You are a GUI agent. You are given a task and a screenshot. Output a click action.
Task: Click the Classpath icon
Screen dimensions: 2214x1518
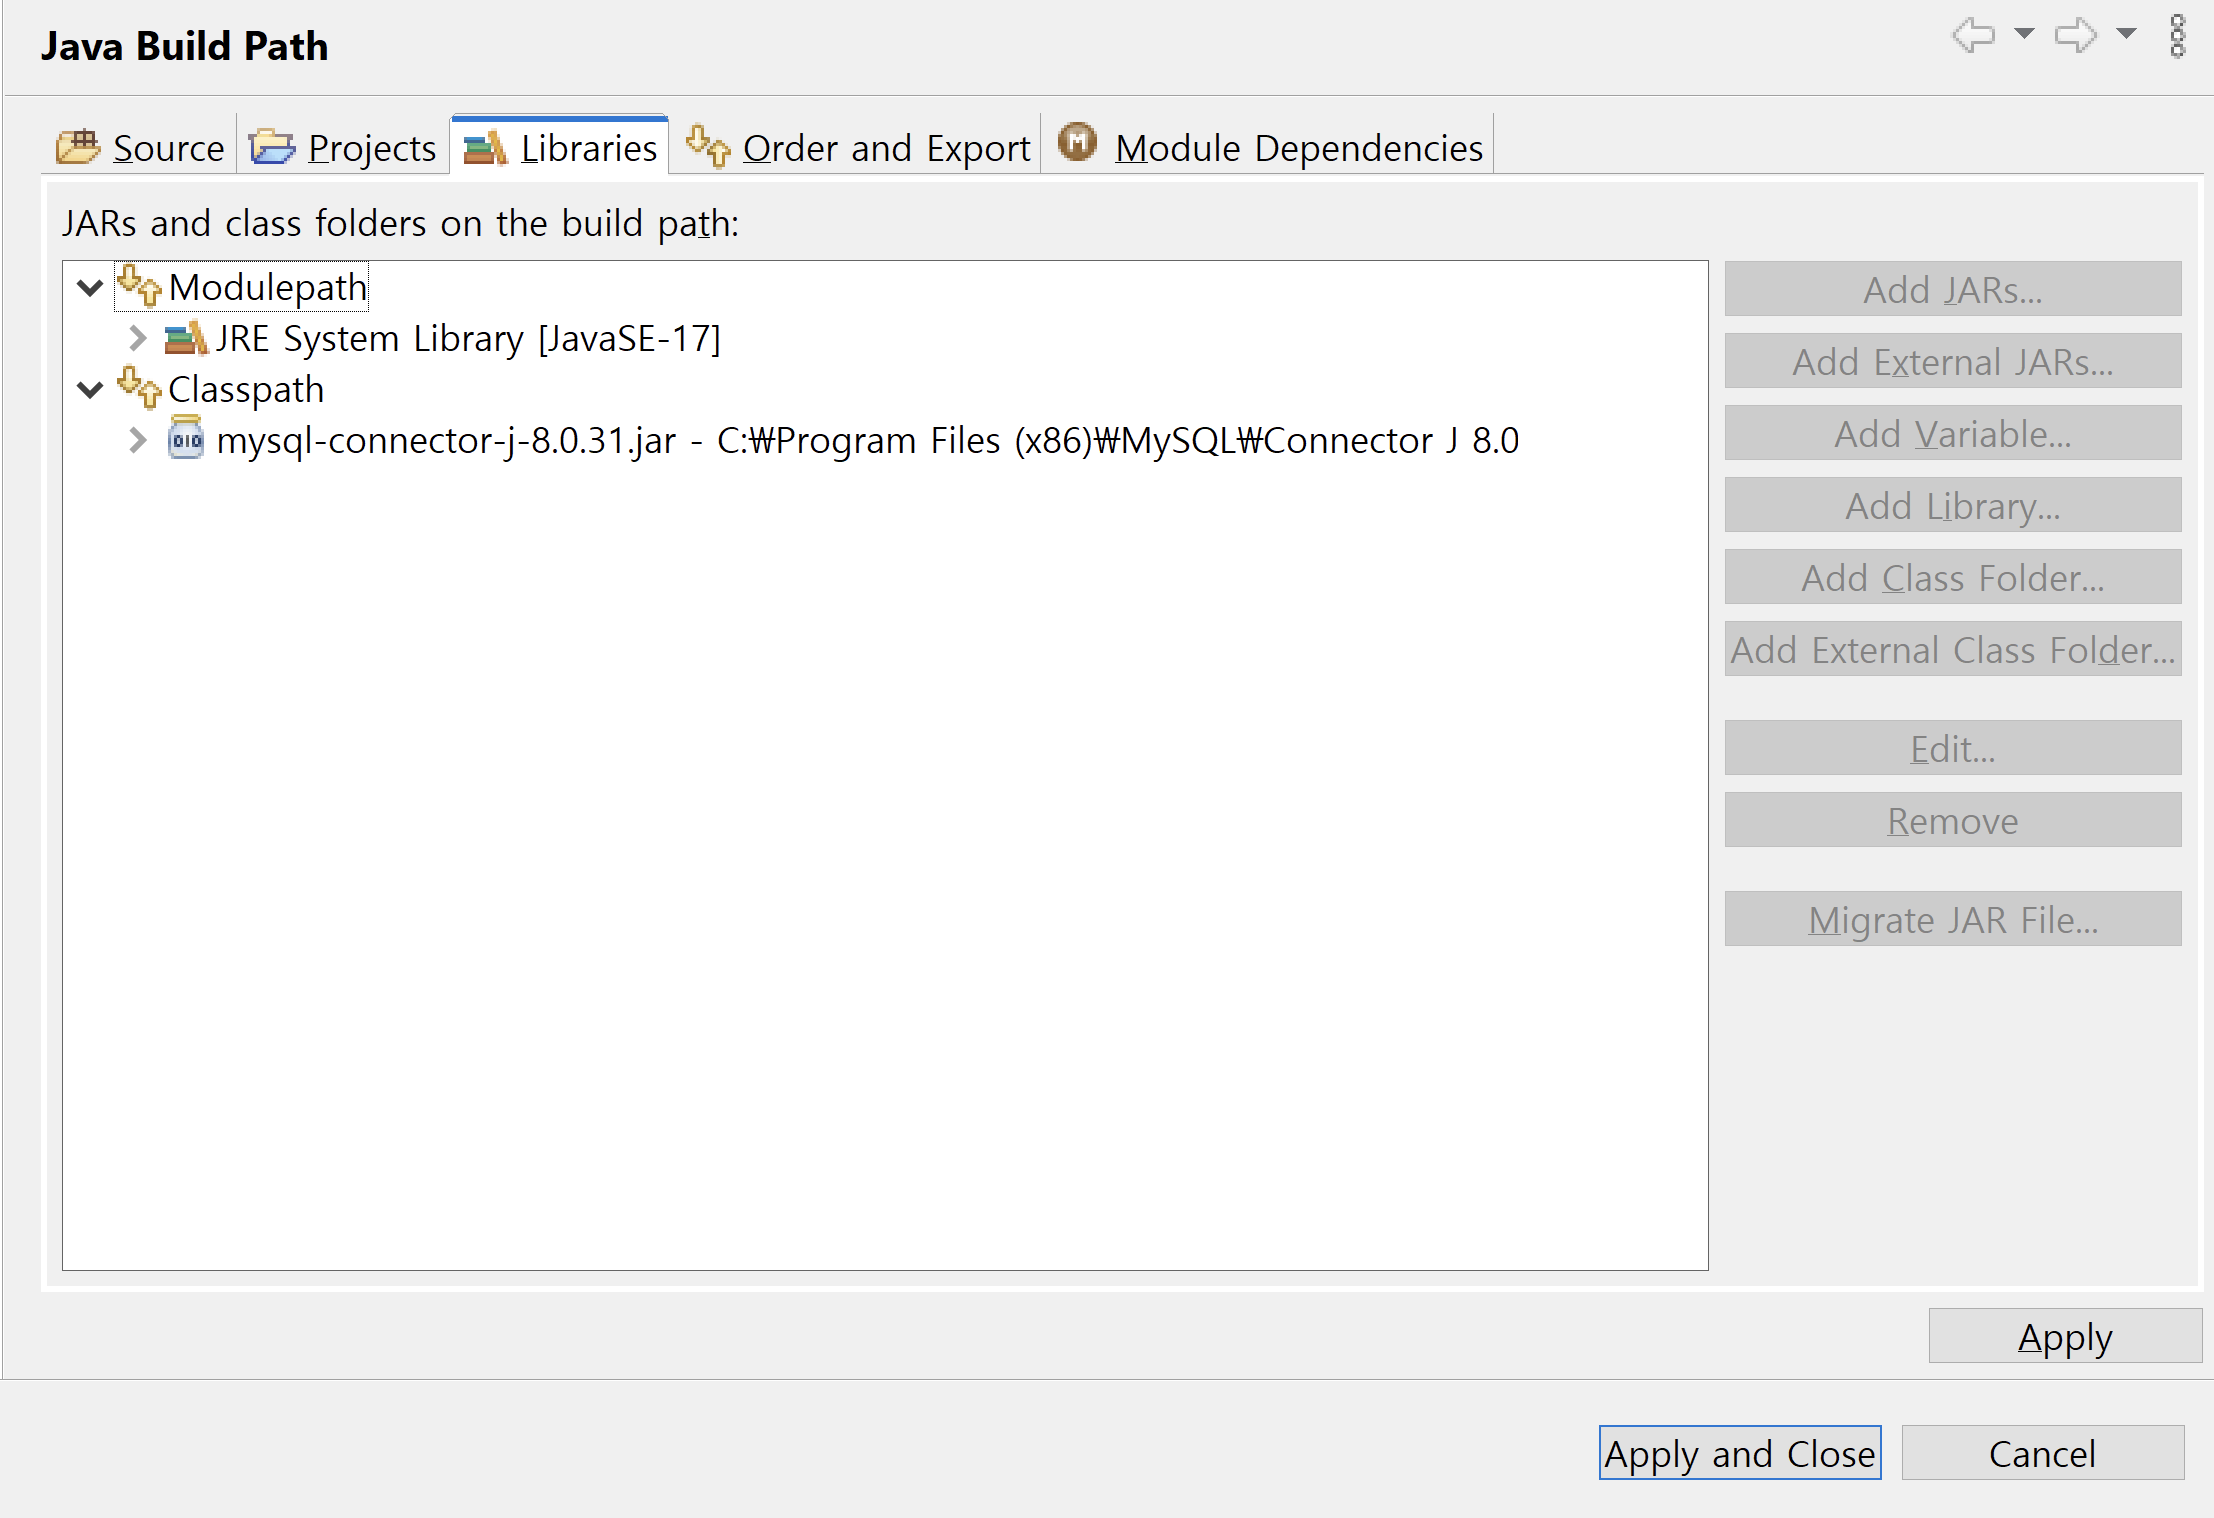(x=138, y=389)
